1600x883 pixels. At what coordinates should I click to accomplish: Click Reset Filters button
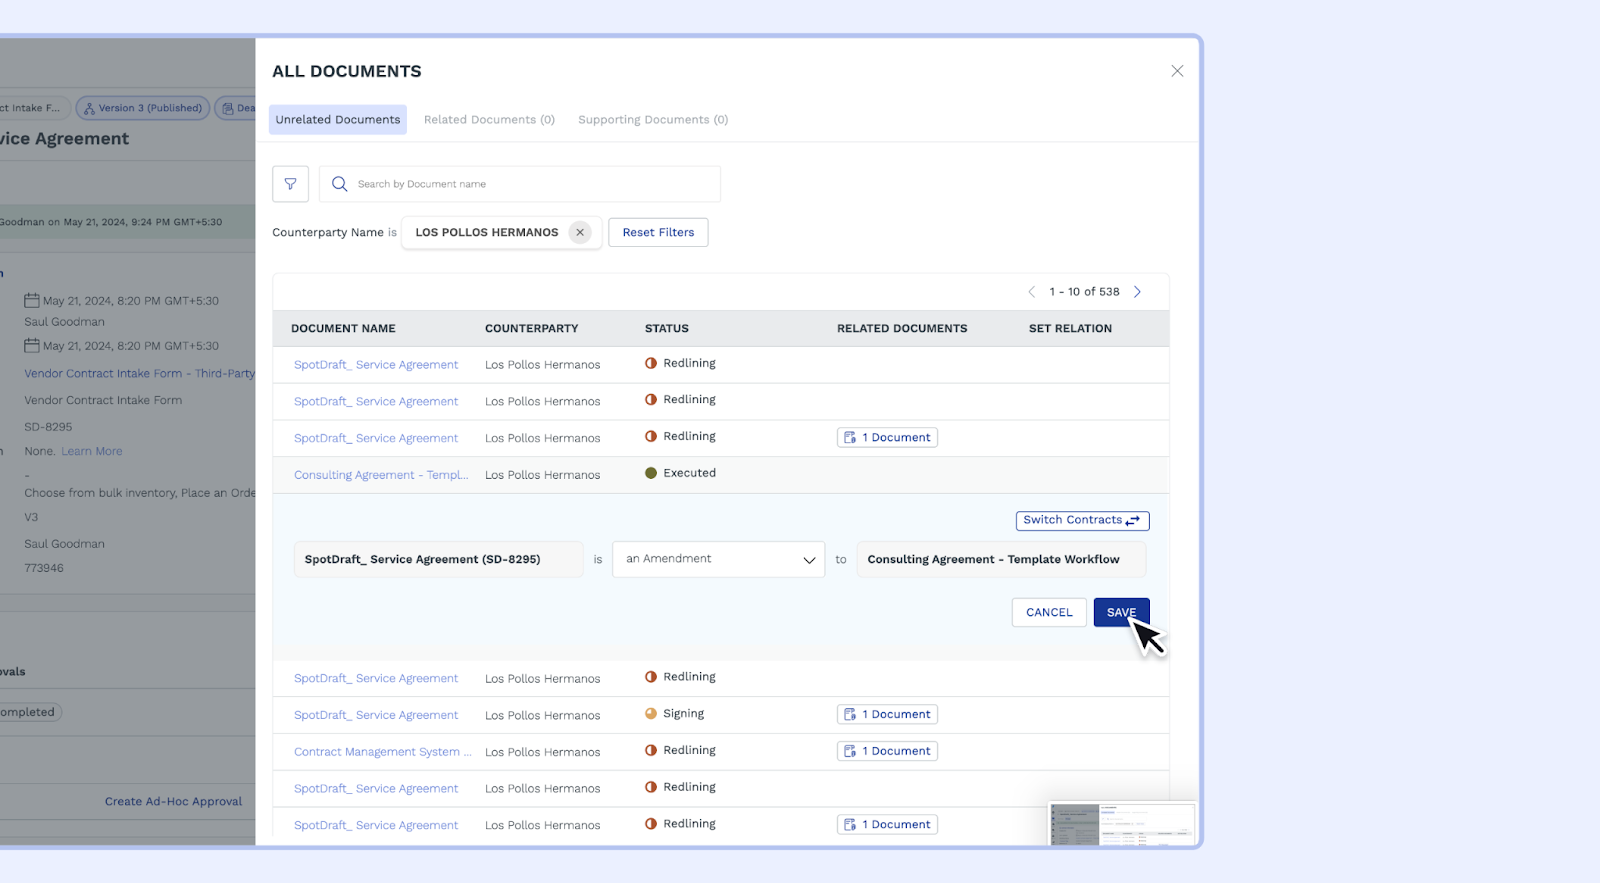click(658, 232)
